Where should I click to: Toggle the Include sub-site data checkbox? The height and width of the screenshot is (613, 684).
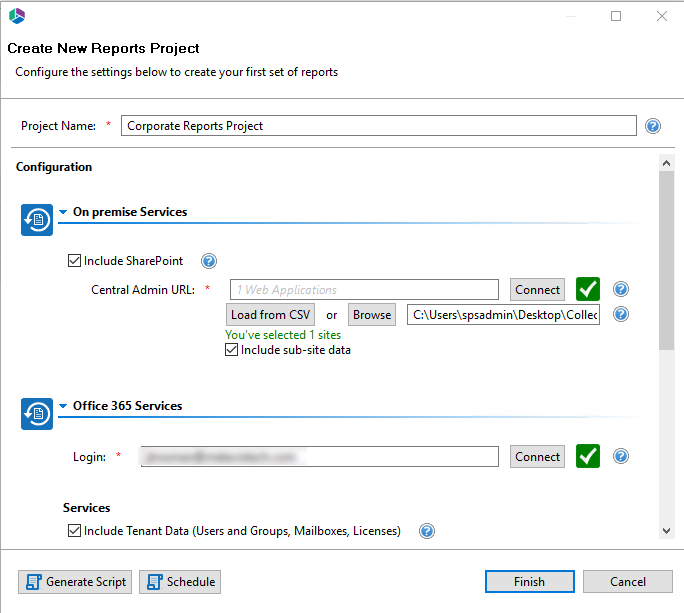coord(233,351)
